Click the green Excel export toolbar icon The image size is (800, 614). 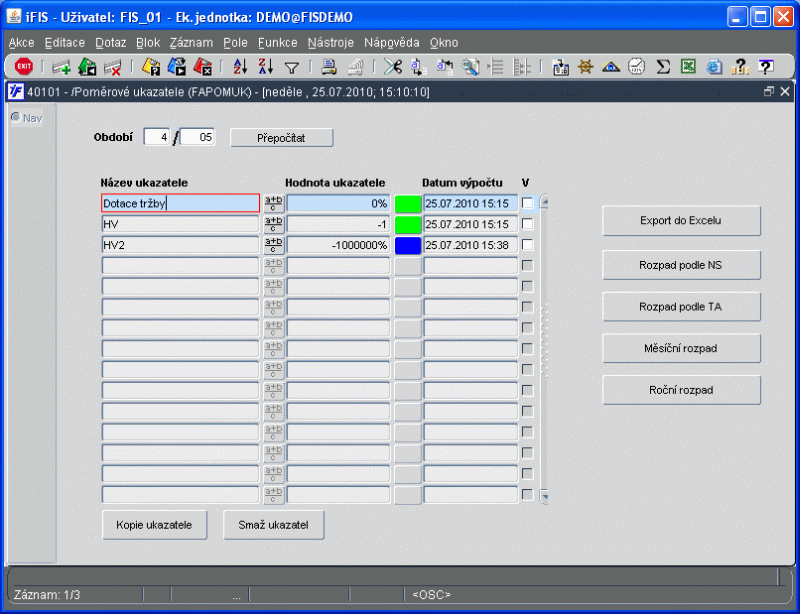[x=688, y=66]
